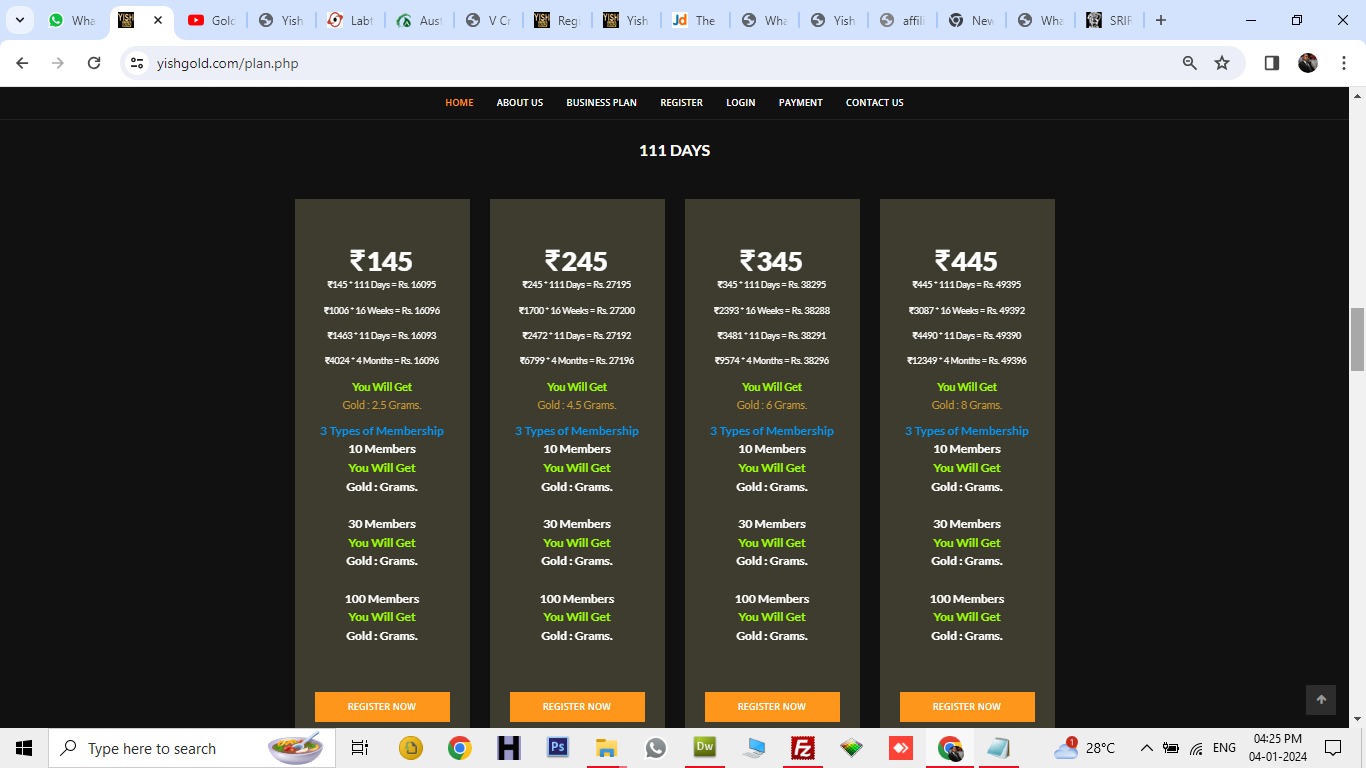The width and height of the screenshot is (1366, 768).
Task: Show hidden system tray icons
Action: pos(1146,748)
